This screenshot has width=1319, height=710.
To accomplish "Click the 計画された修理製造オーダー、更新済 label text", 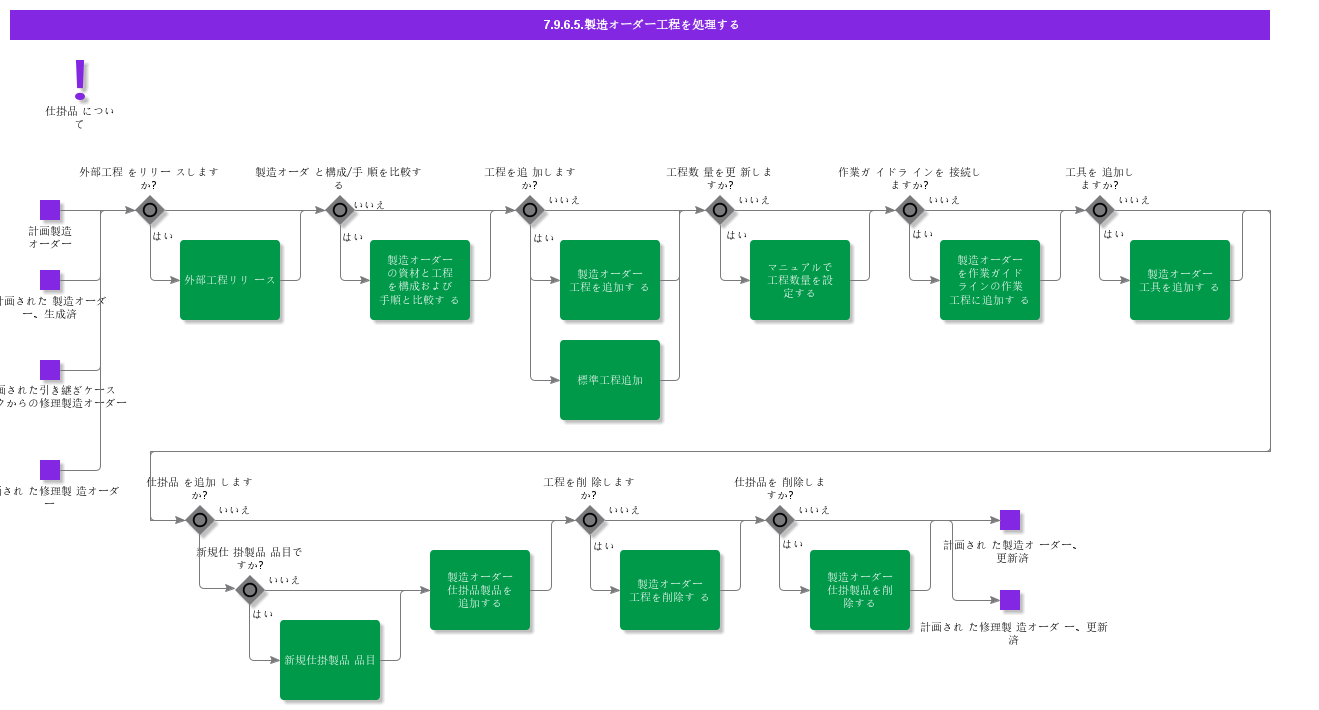I will click(1014, 633).
